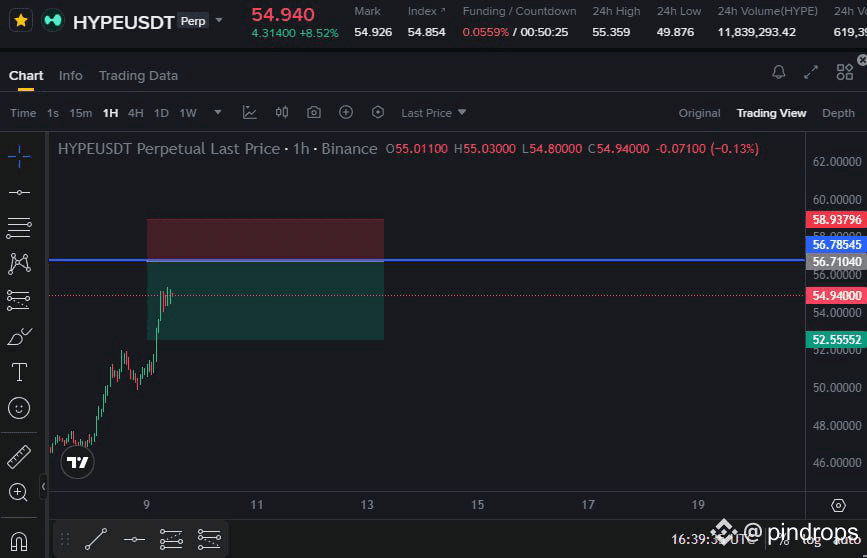The image size is (867, 558).
Task: Click the red 58.93796 stop price label
Action: (836, 220)
